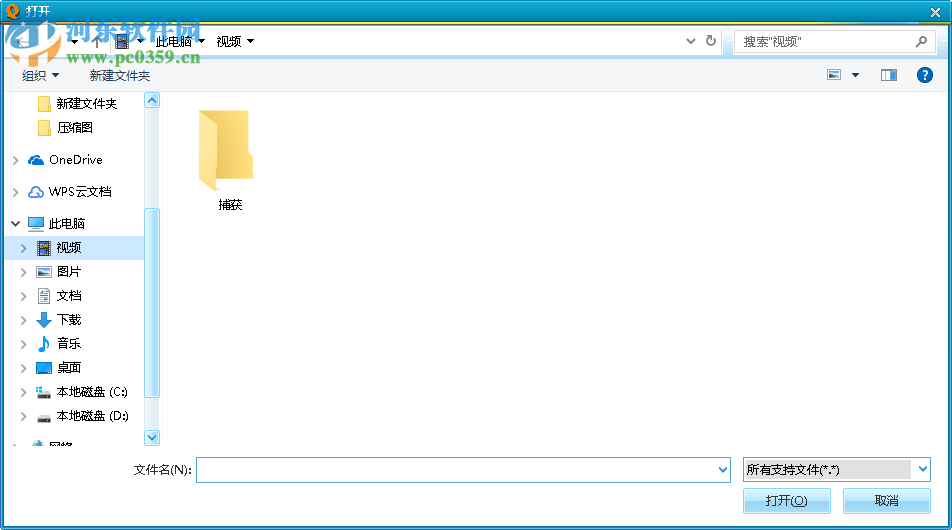This screenshot has width=952, height=530.
Task: Select 音乐 in navigation tree
Action: pyautogui.click(x=69, y=344)
